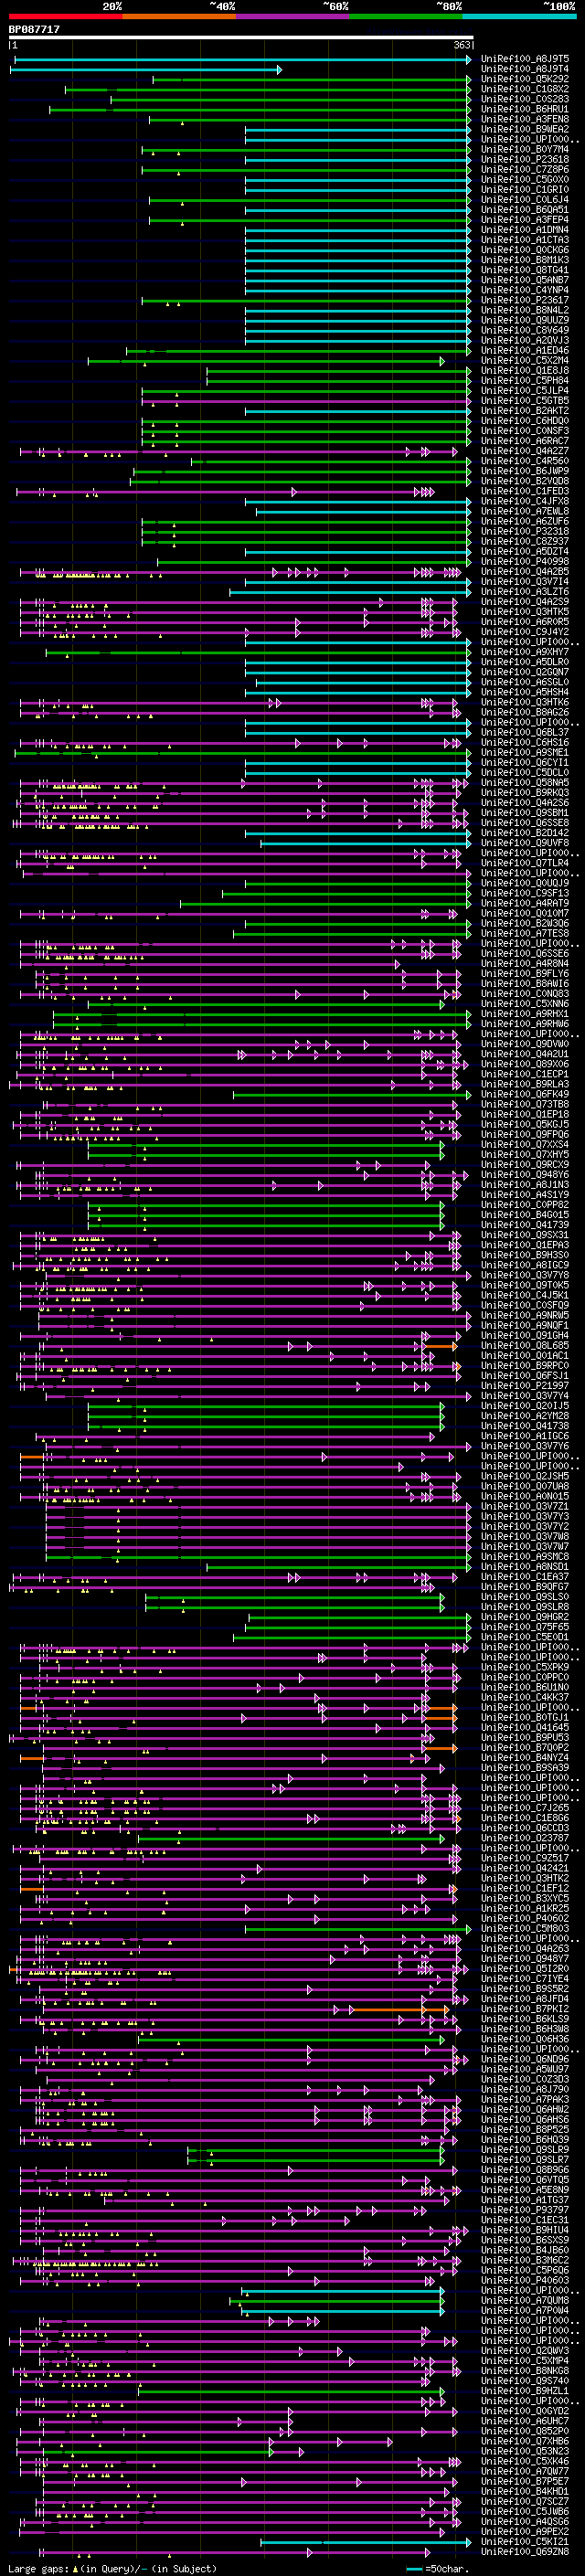The width and height of the screenshot is (585, 2576).
Task: Select the UniRef100_Q7TLR4 label
Action: click(525, 863)
